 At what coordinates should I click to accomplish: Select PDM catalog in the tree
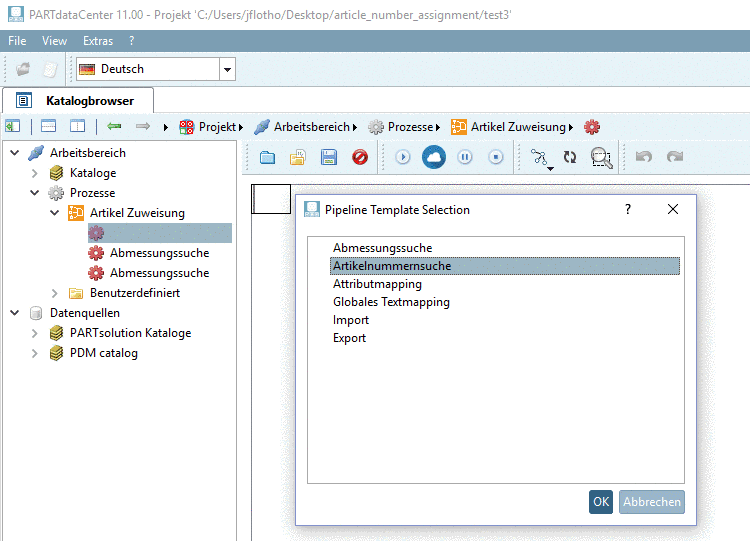point(104,353)
